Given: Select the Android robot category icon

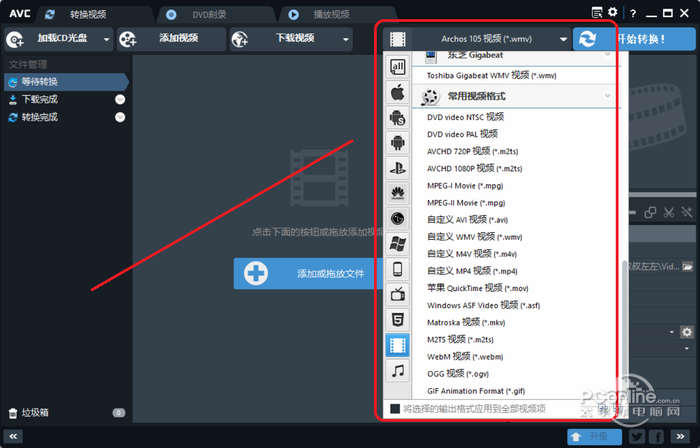Looking at the screenshot, I should tap(397, 143).
